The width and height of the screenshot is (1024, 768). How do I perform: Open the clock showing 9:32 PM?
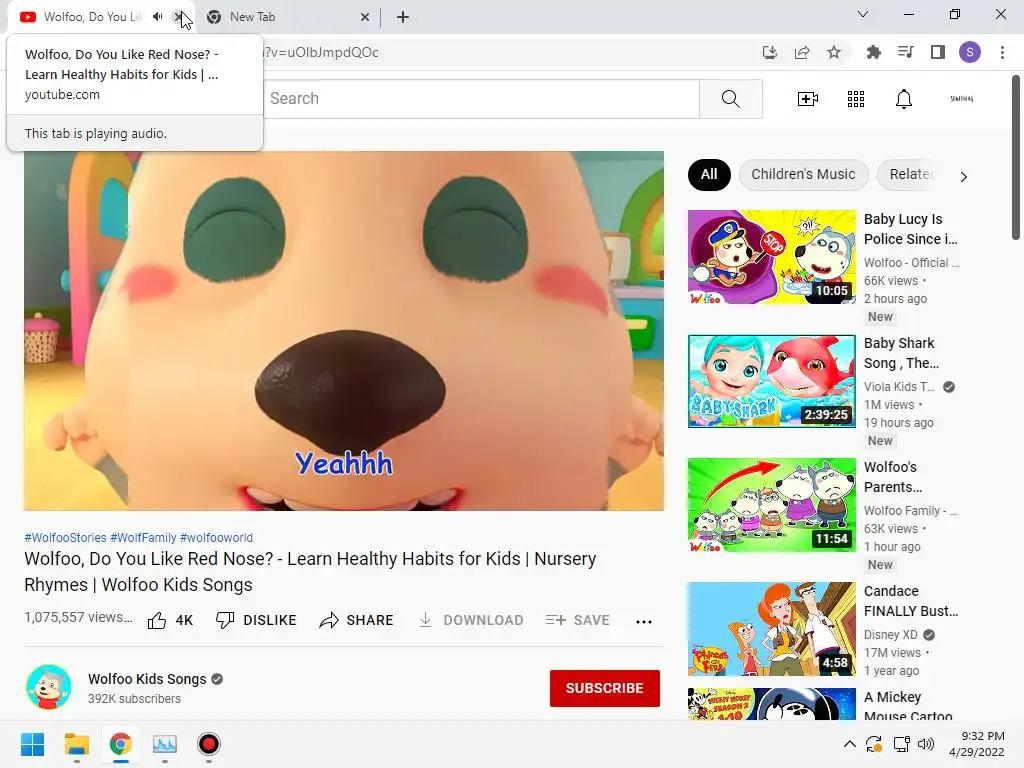(977, 744)
